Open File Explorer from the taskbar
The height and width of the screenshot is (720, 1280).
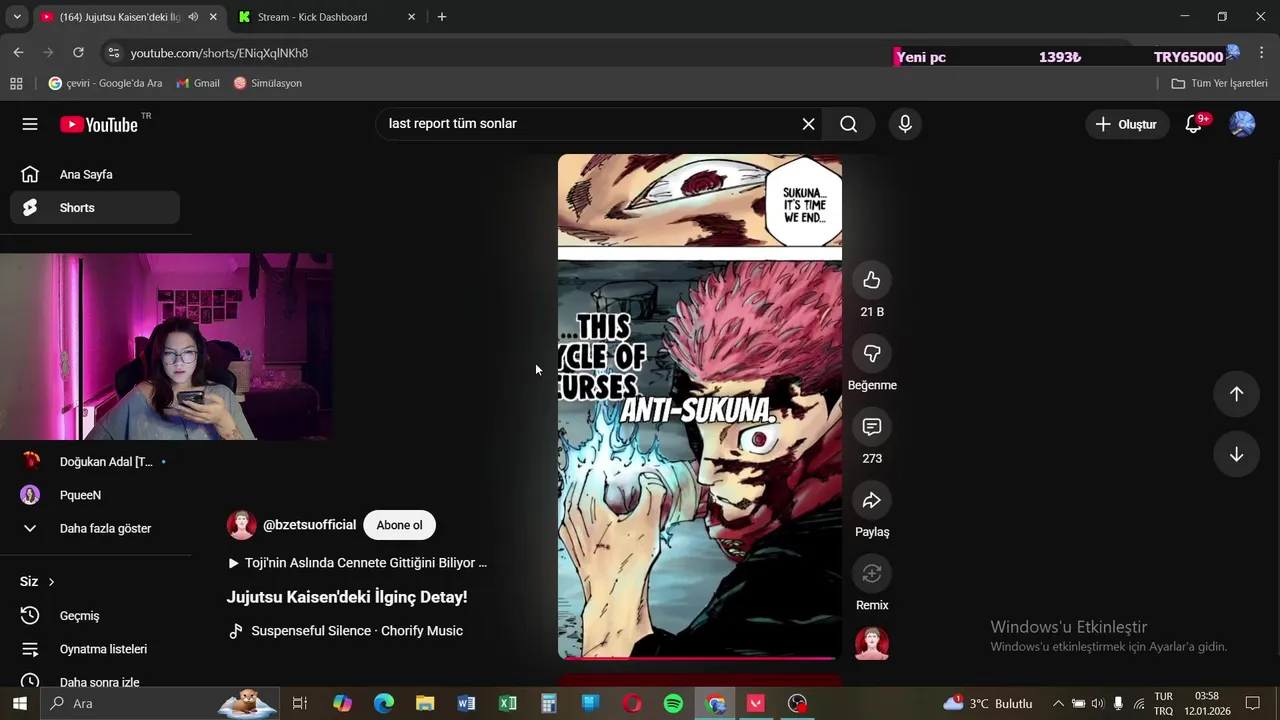point(425,703)
